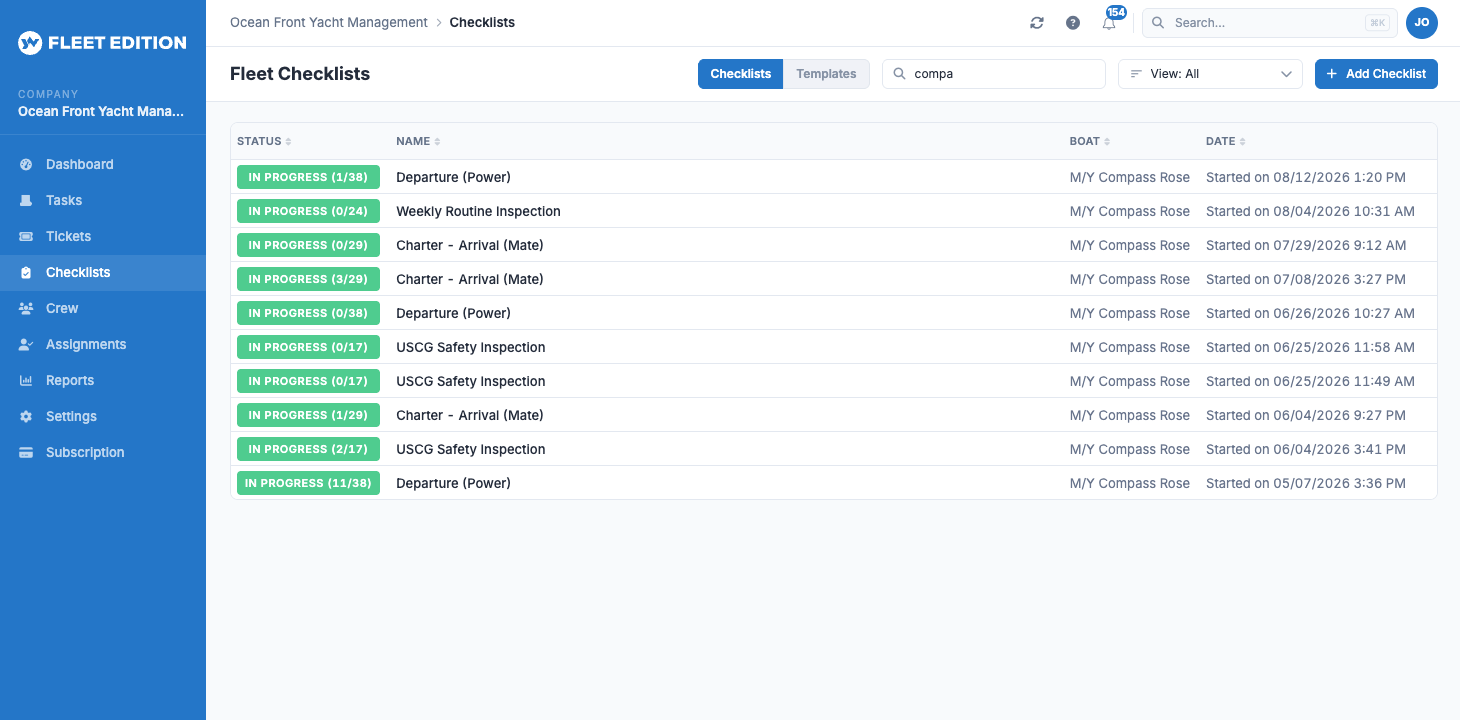Open the Subscription card icon
The height and width of the screenshot is (720, 1460).
pos(26,452)
